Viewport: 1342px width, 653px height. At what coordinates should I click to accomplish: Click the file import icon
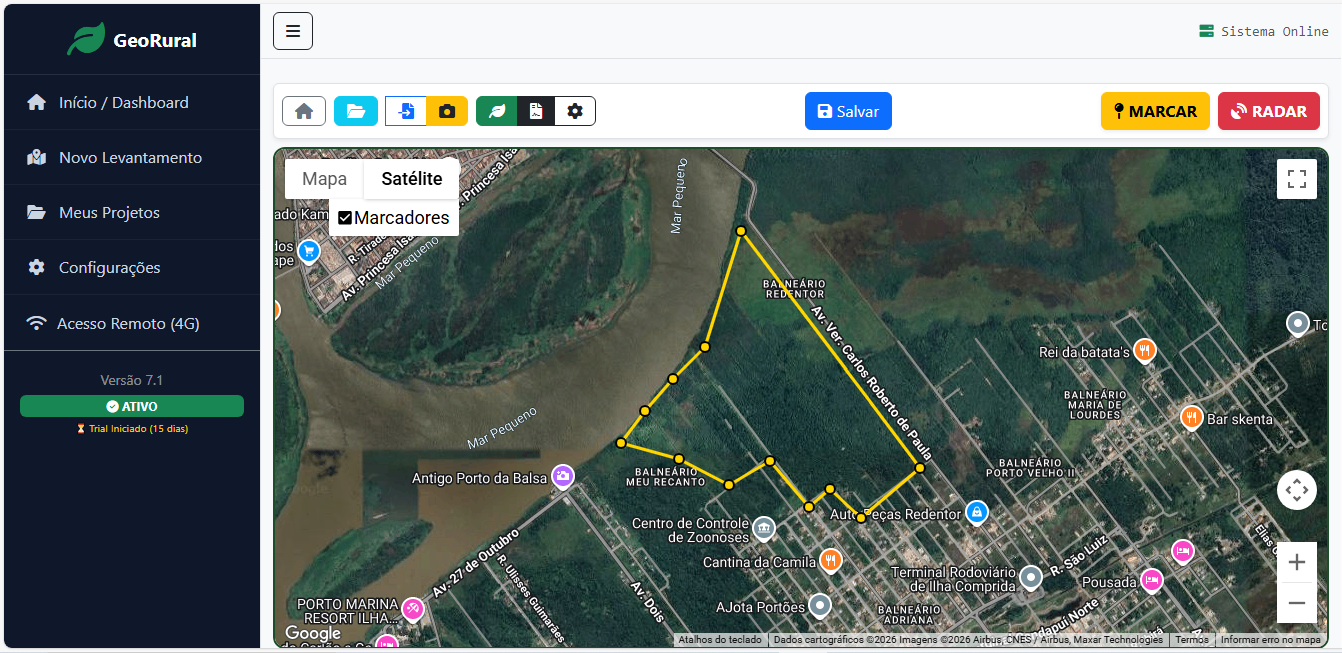coord(406,111)
